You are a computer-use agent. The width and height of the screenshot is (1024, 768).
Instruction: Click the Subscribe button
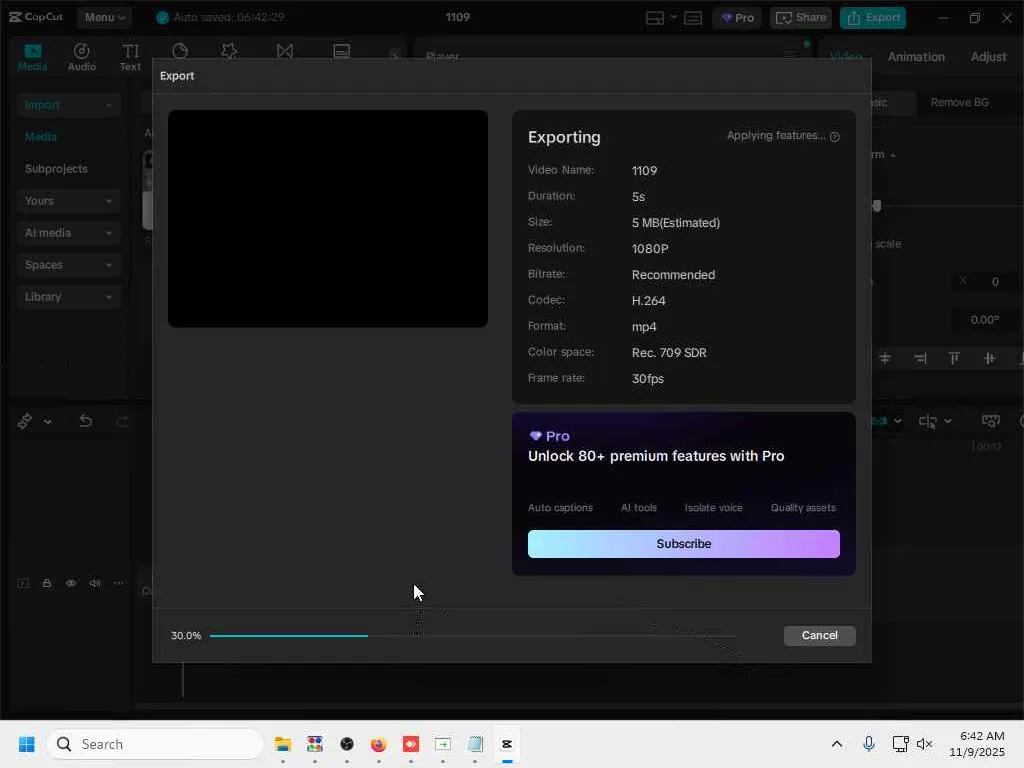click(684, 544)
